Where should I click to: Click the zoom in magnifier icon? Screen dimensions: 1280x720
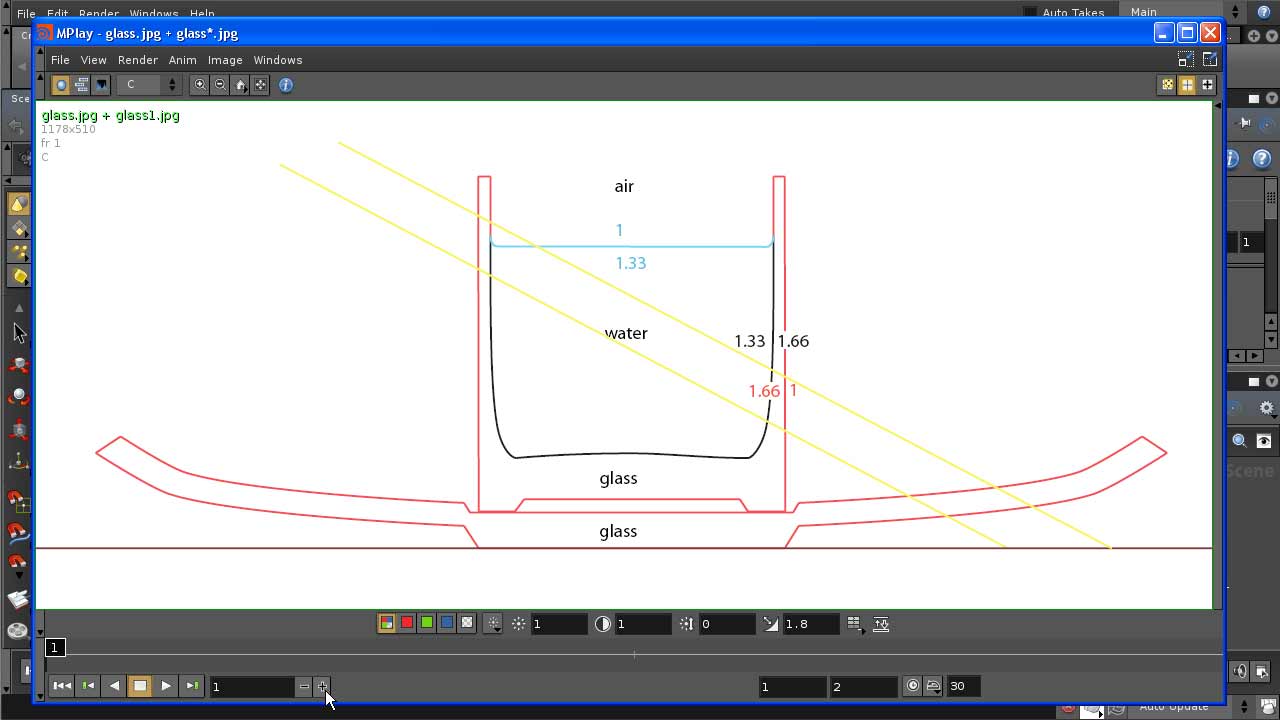pyautogui.click(x=200, y=85)
